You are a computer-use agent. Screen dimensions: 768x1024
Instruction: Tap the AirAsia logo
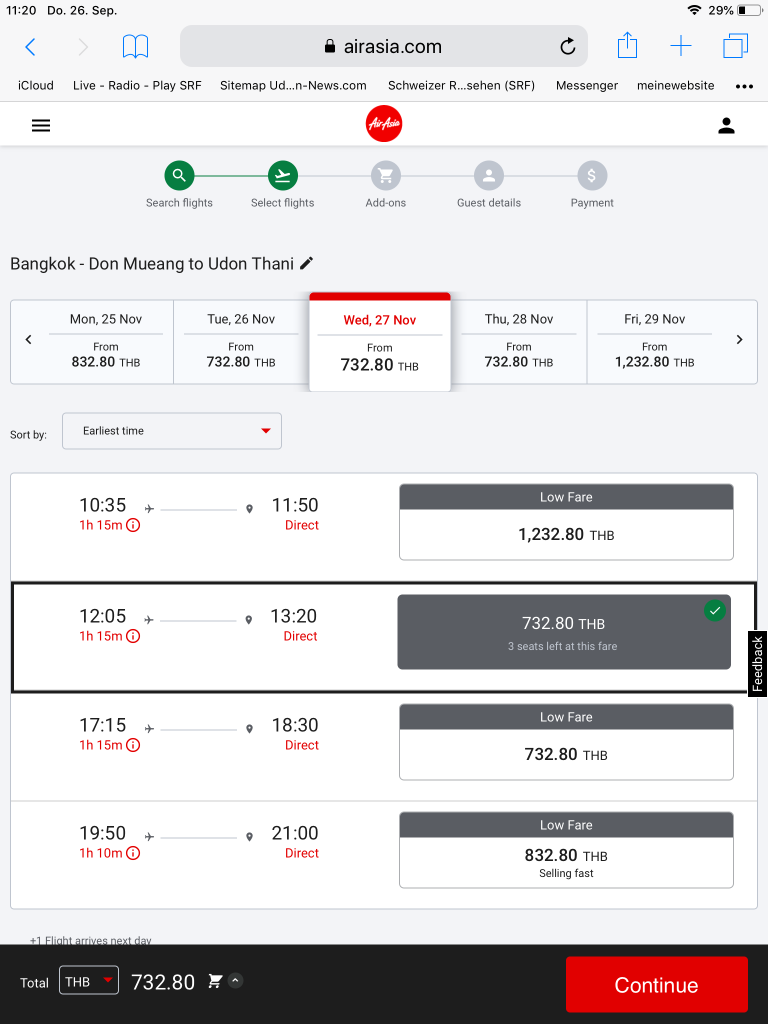[x=384, y=125]
